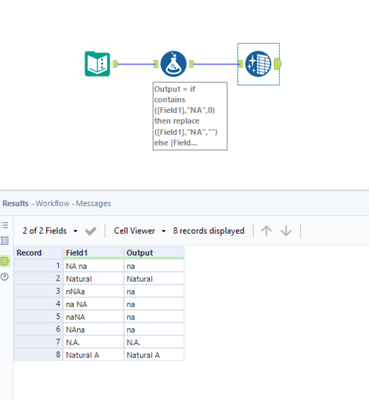Click record number 5 row header
This screenshot has width=369, height=400.
38,317
